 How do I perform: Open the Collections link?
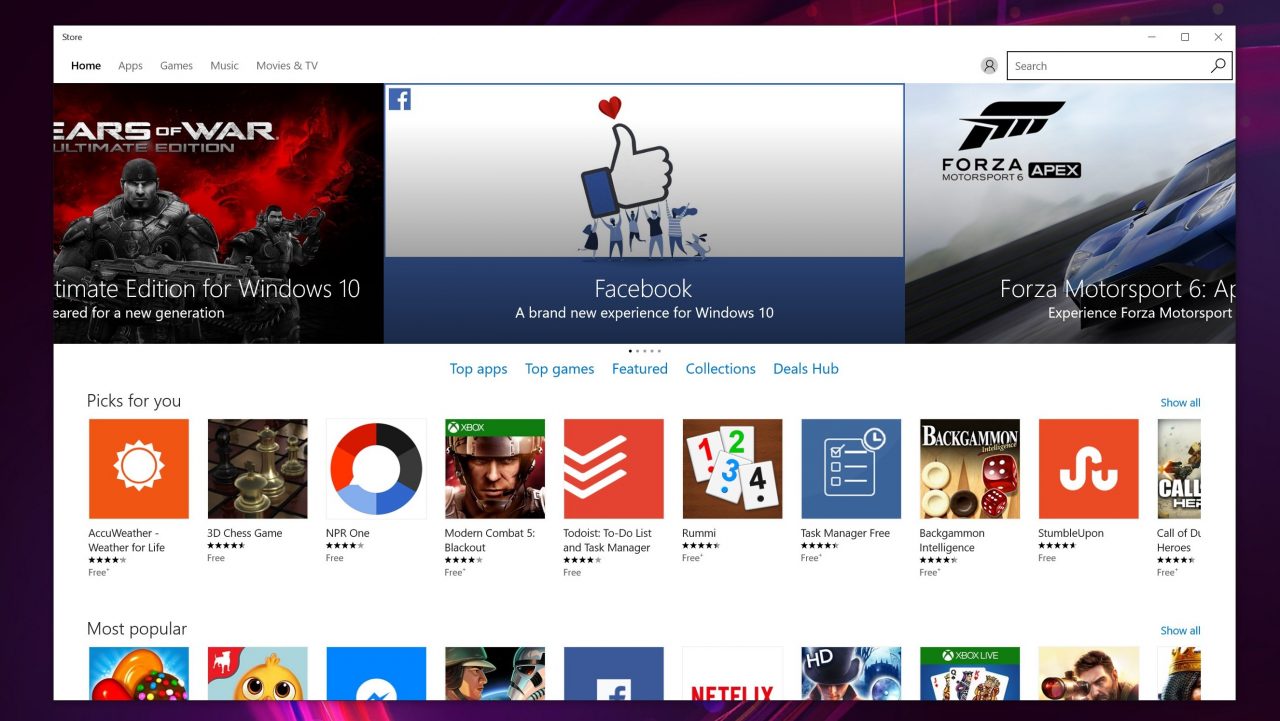click(720, 369)
